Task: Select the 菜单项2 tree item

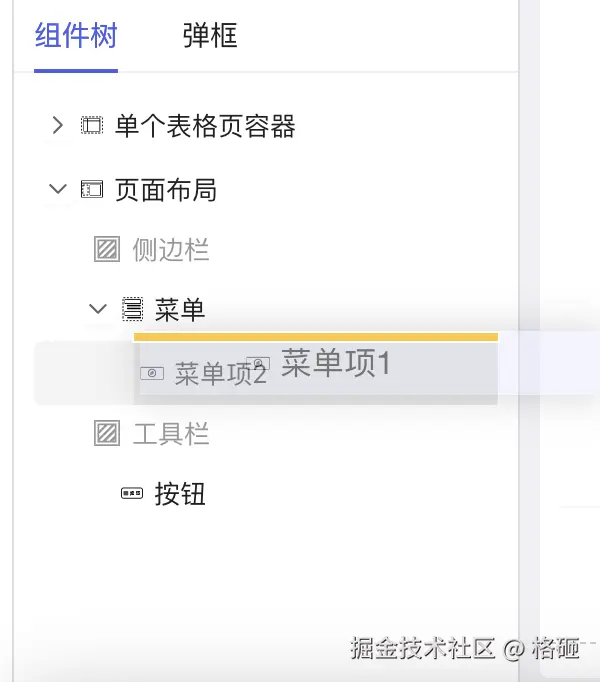Action: (x=220, y=375)
